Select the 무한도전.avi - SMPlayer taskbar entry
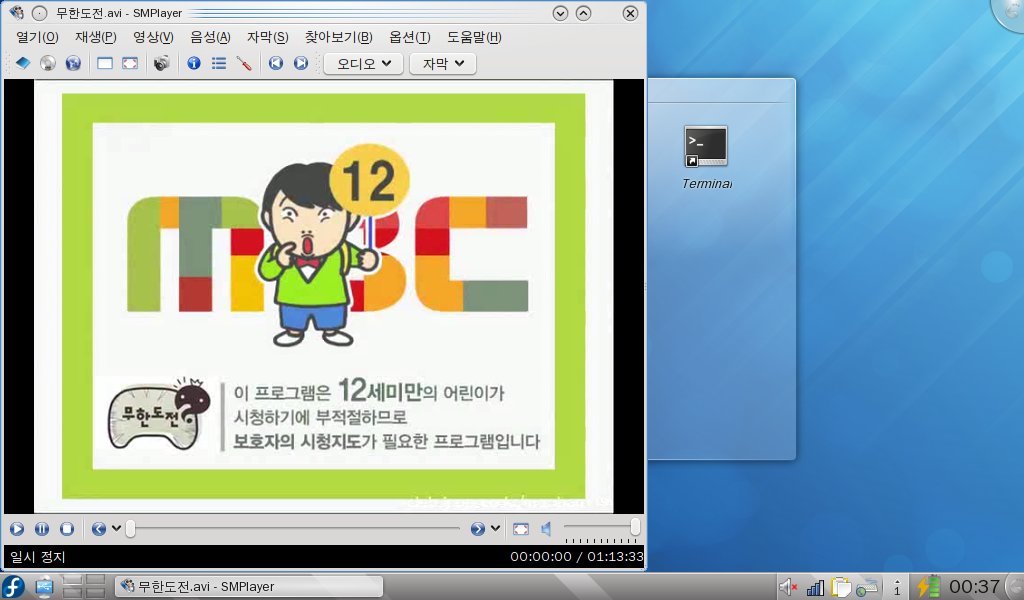1024x600 pixels. click(x=249, y=586)
